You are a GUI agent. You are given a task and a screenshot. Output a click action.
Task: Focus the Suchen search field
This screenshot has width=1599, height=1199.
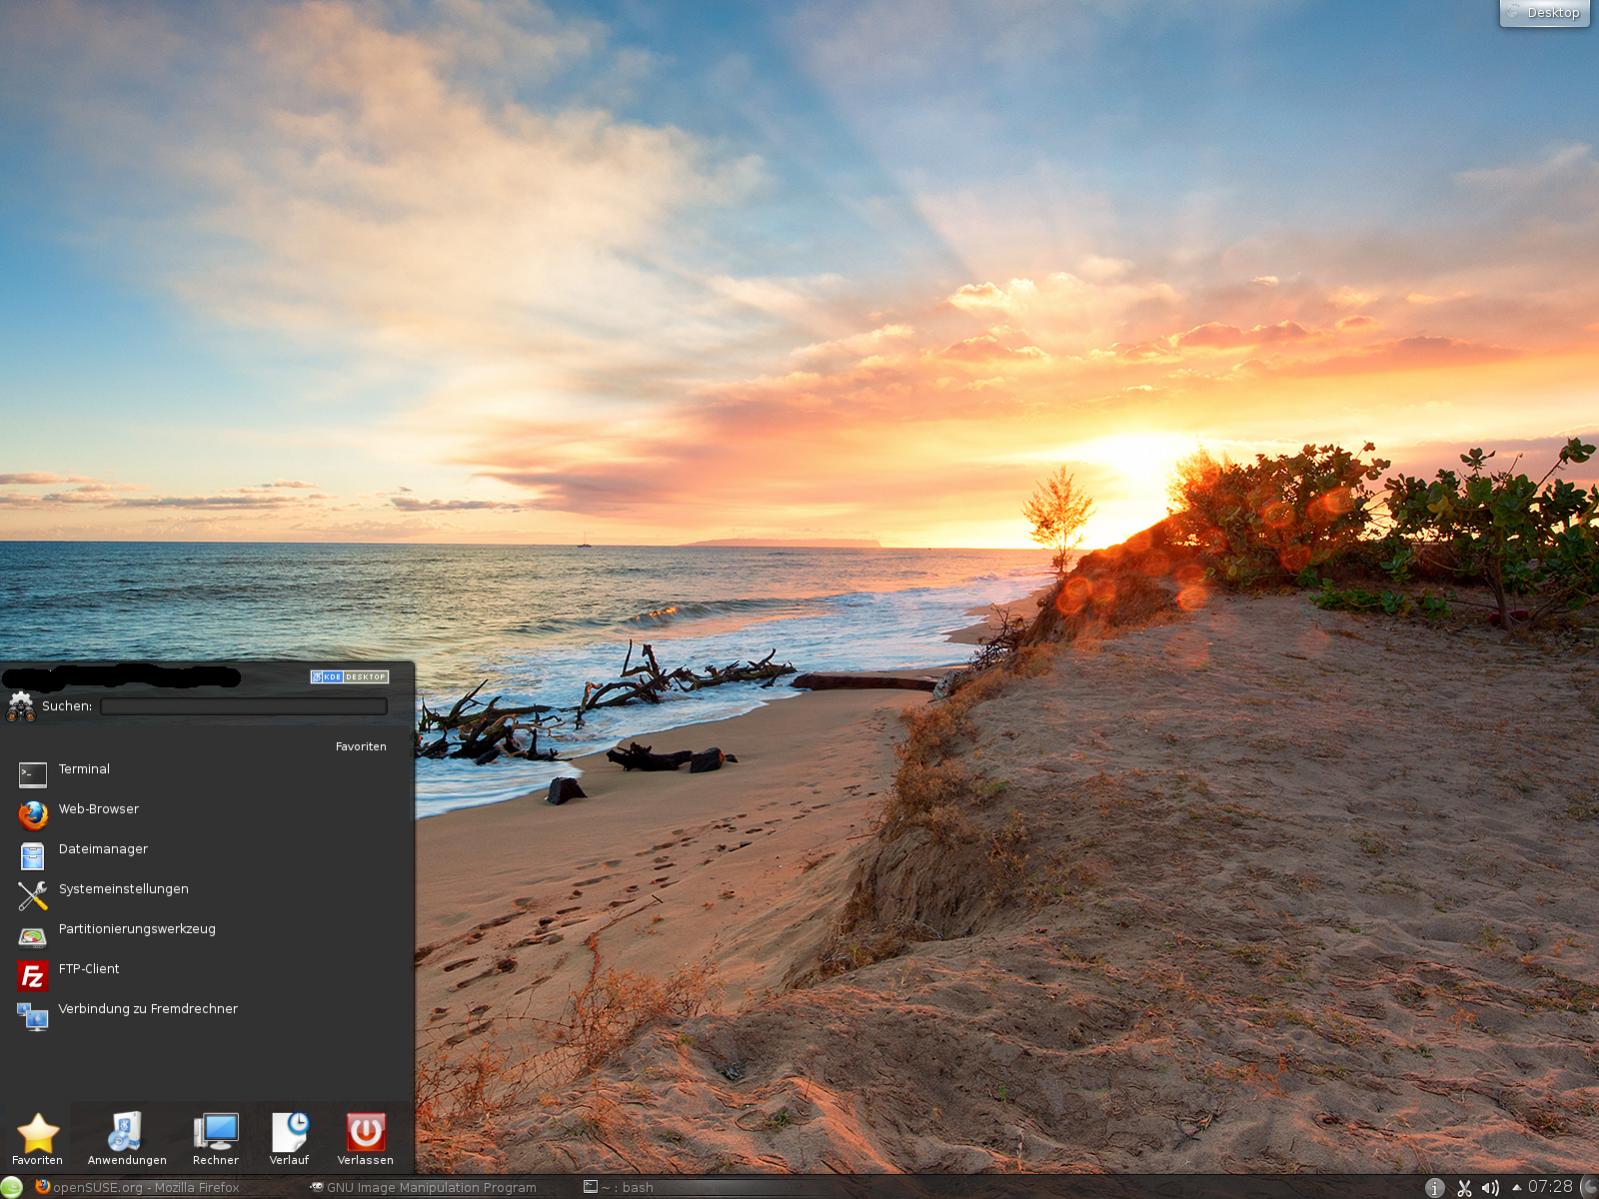coord(243,706)
